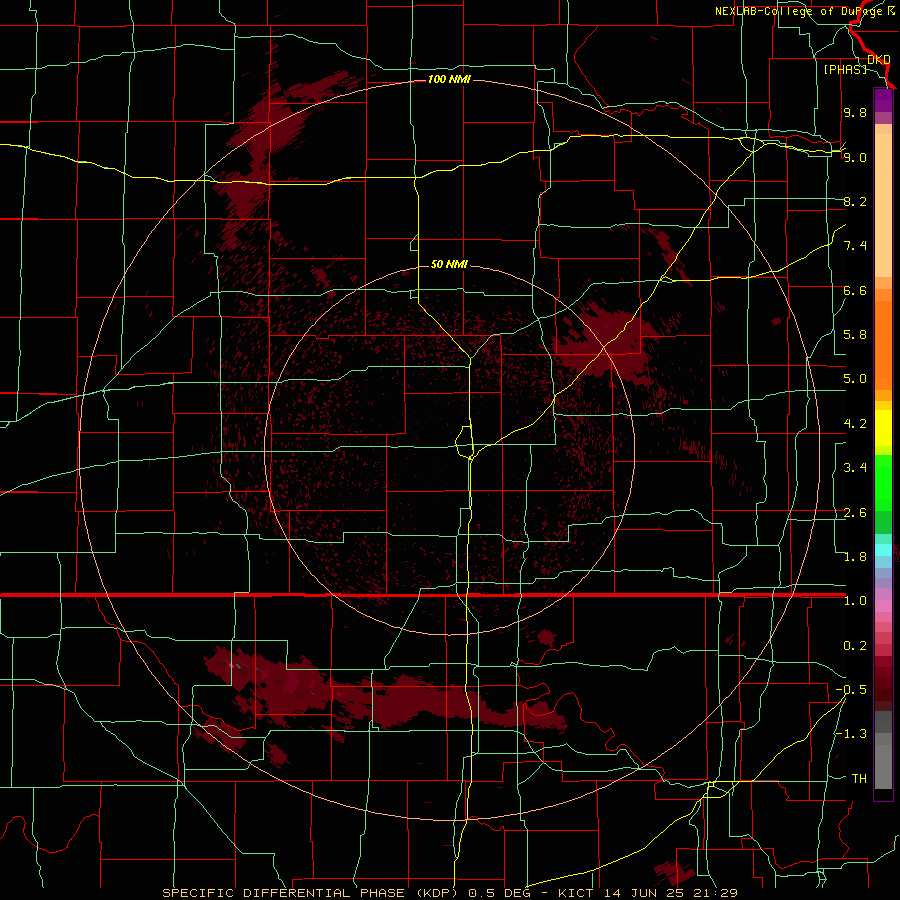The height and width of the screenshot is (900, 900).
Task: Click the "9.0" value on the color scale
Action: pyautogui.click(x=855, y=157)
